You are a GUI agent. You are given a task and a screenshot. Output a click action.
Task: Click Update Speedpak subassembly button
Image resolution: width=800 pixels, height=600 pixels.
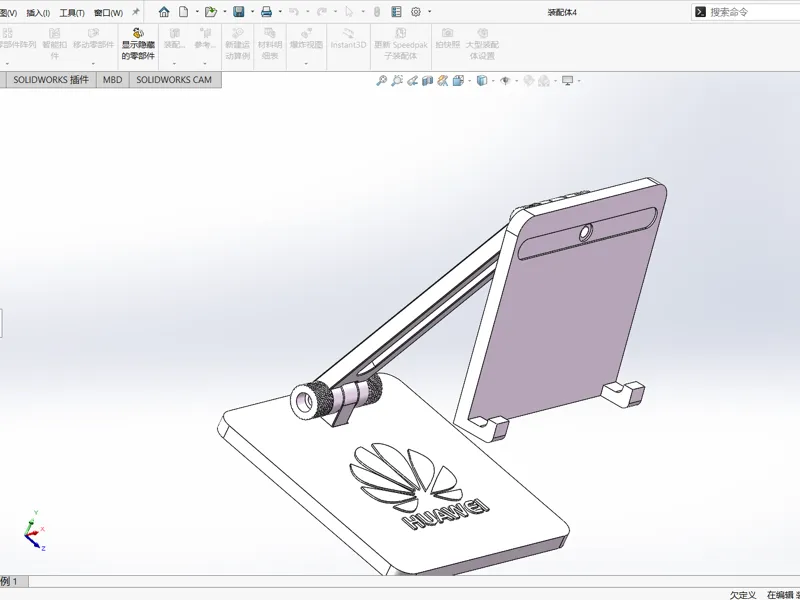[401, 44]
